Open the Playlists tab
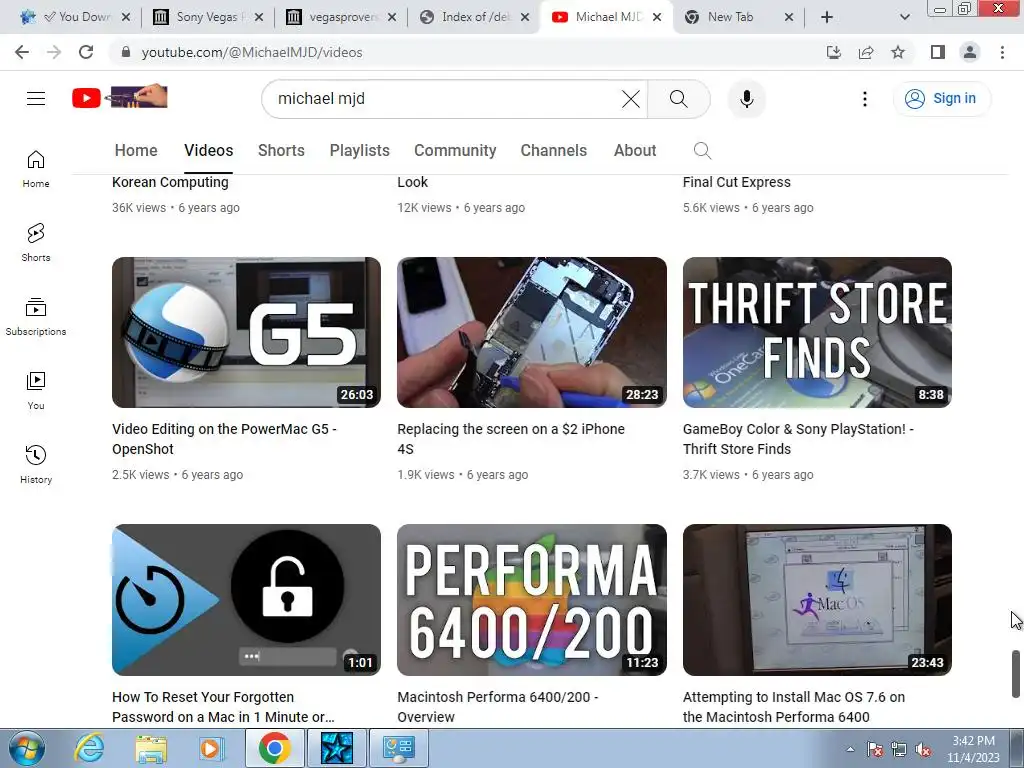Image resolution: width=1024 pixels, height=768 pixels. click(359, 150)
